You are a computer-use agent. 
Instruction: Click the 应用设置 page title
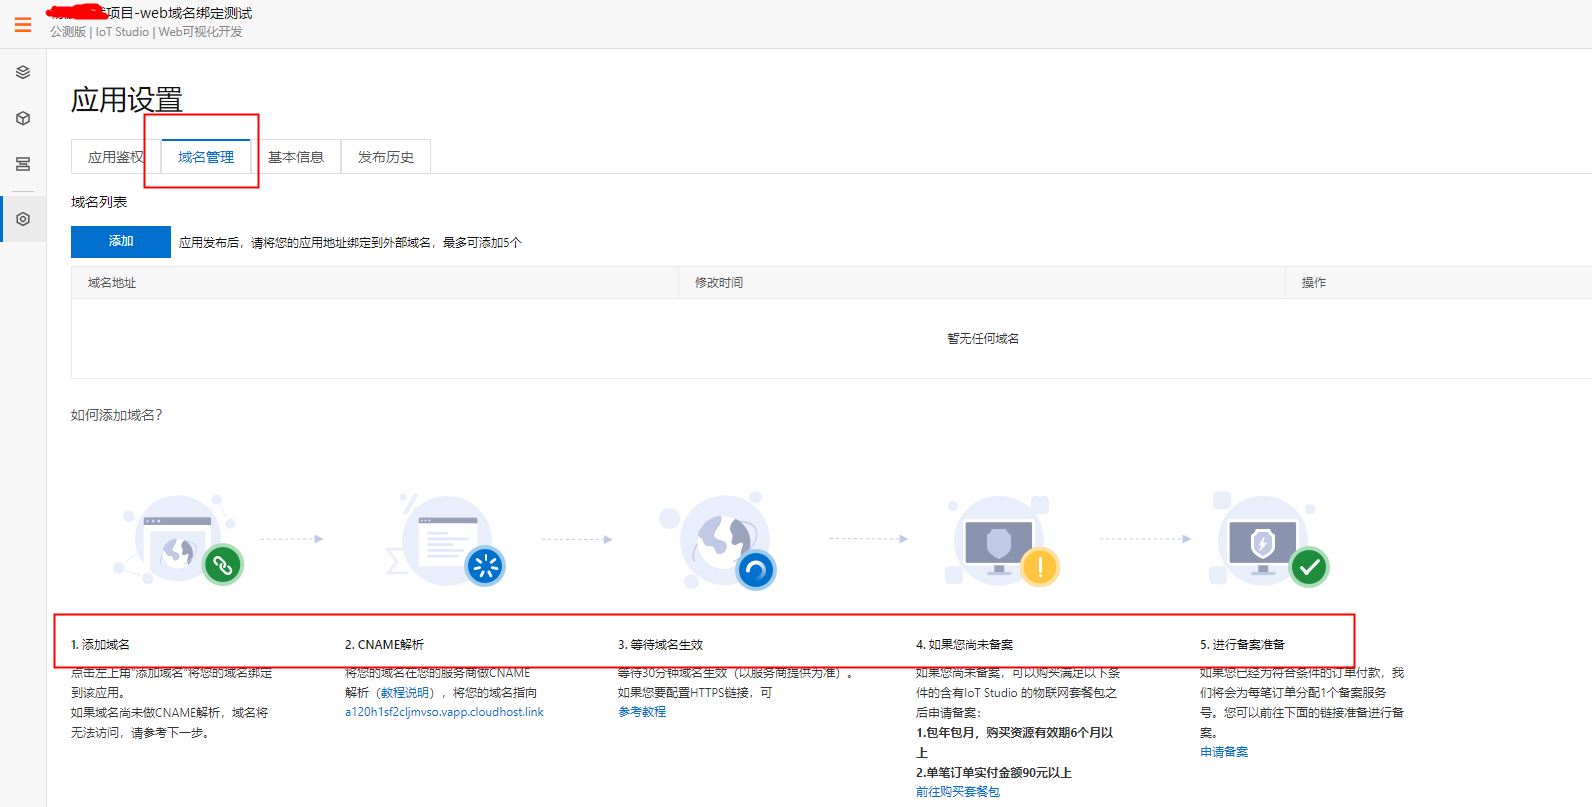pos(127,100)
